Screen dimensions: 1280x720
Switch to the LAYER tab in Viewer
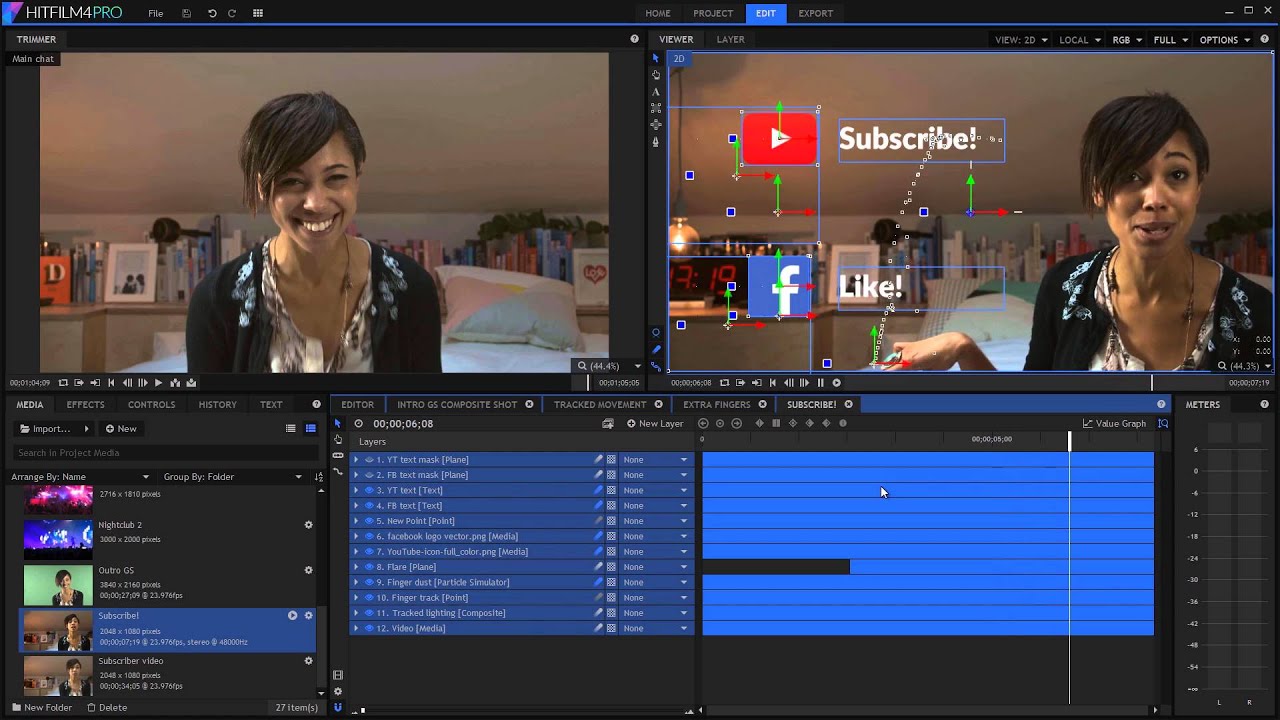730,39
